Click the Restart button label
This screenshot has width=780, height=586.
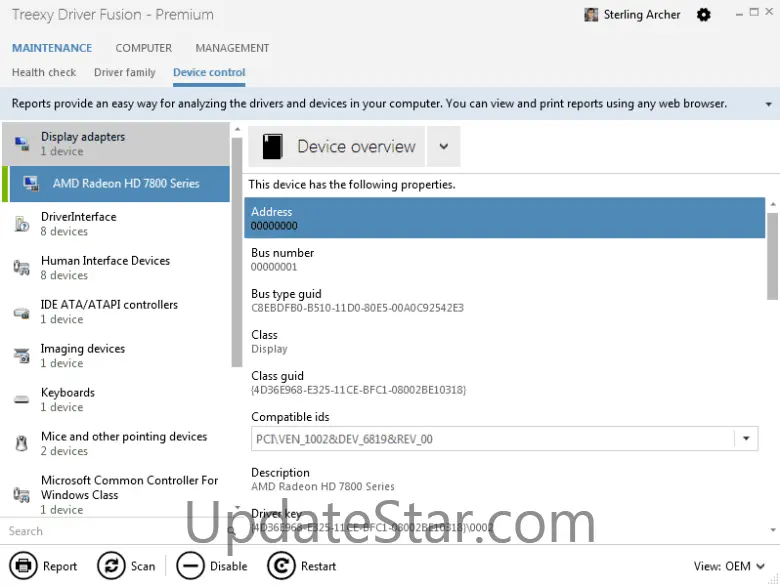[x=318, y=566]
